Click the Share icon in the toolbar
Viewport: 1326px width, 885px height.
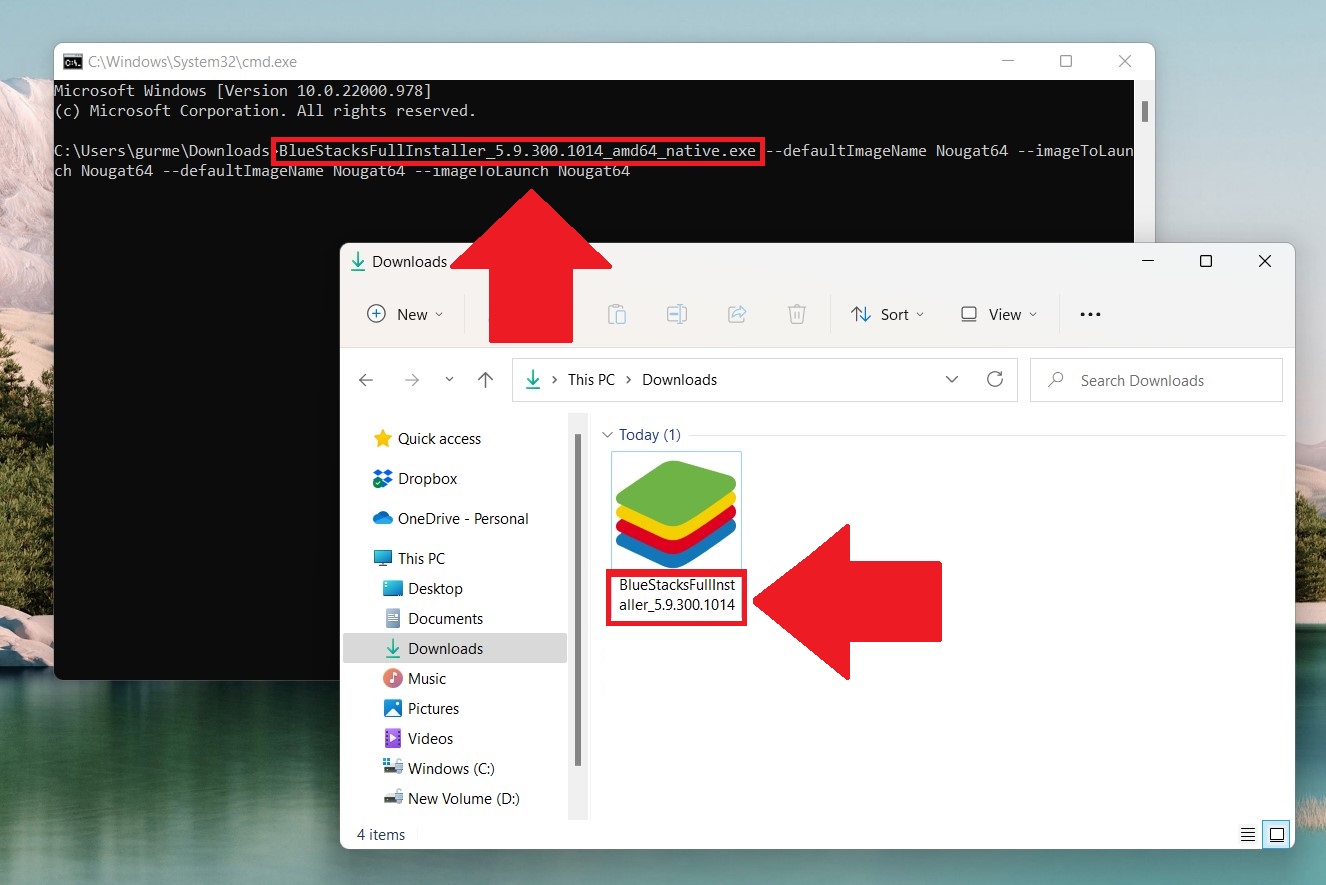(x=737, y=314)
